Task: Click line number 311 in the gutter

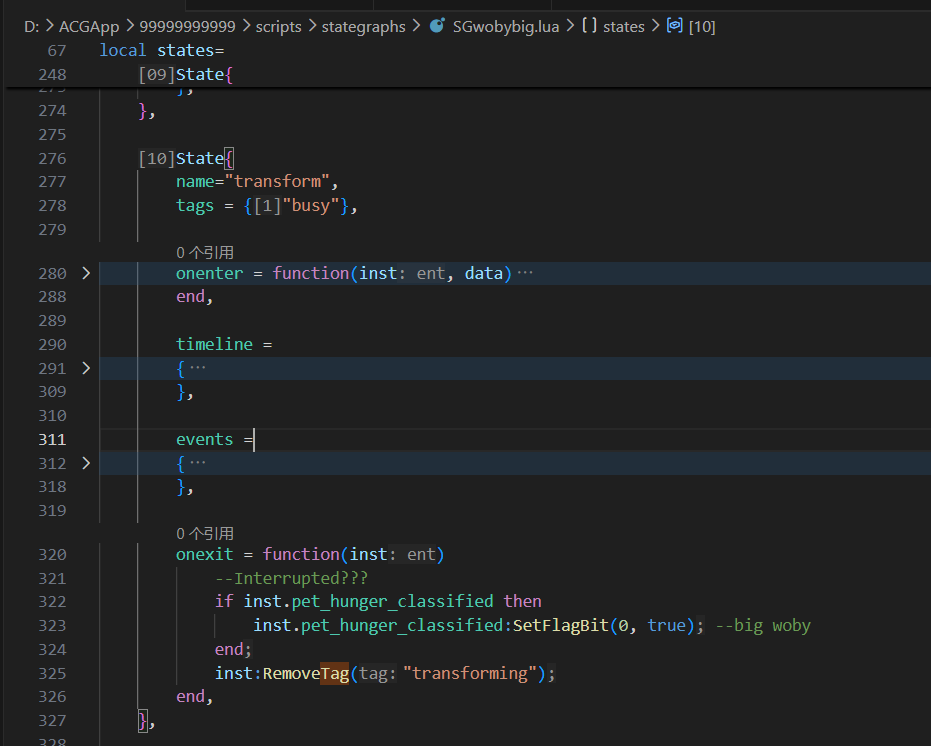Action: 51,439
